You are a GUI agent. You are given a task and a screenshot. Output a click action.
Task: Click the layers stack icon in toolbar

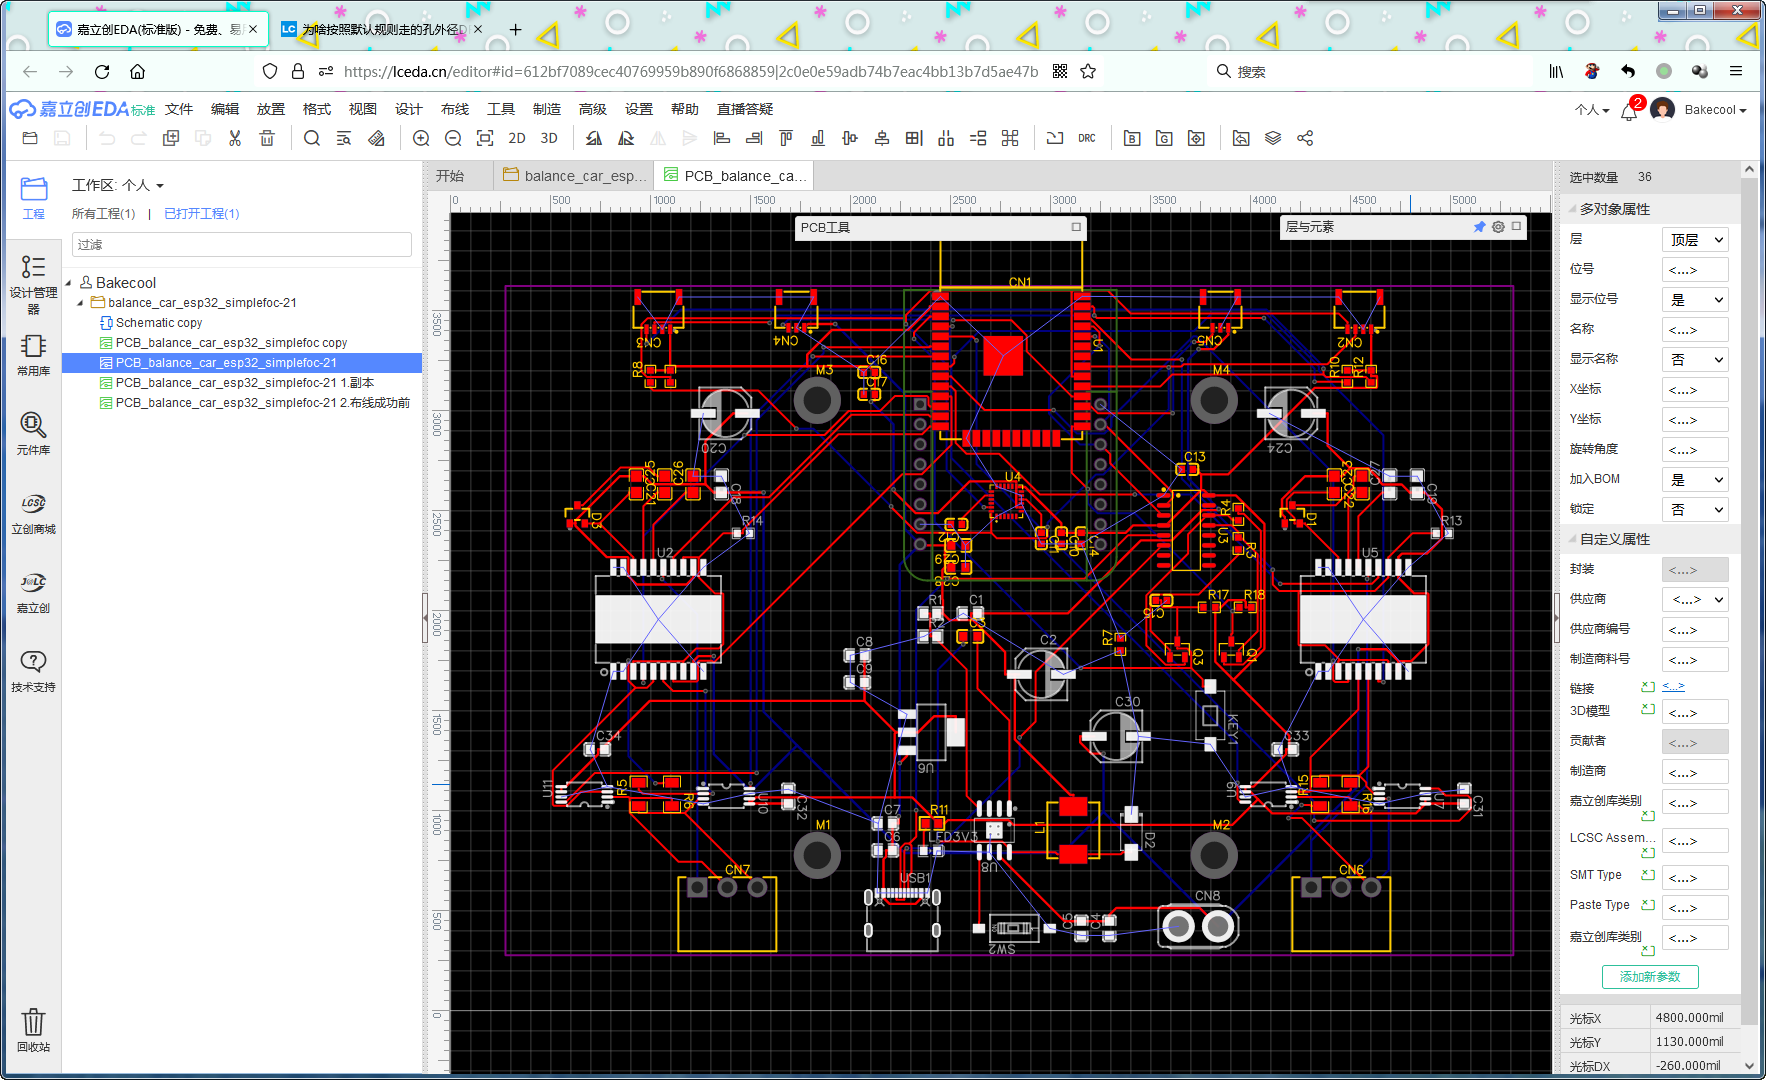click(x=1273, y=138)
